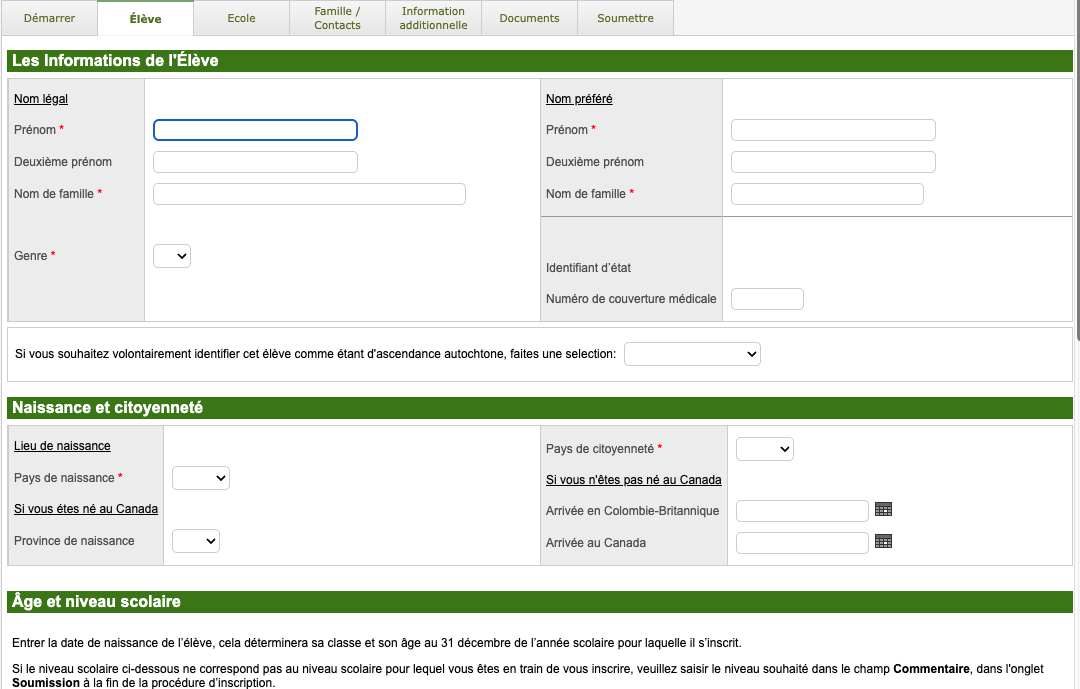Viewport: 1080px width, 689px height.
Task: Open calendar picker for Arrivée au Canada
Action: tap(883, 542)
